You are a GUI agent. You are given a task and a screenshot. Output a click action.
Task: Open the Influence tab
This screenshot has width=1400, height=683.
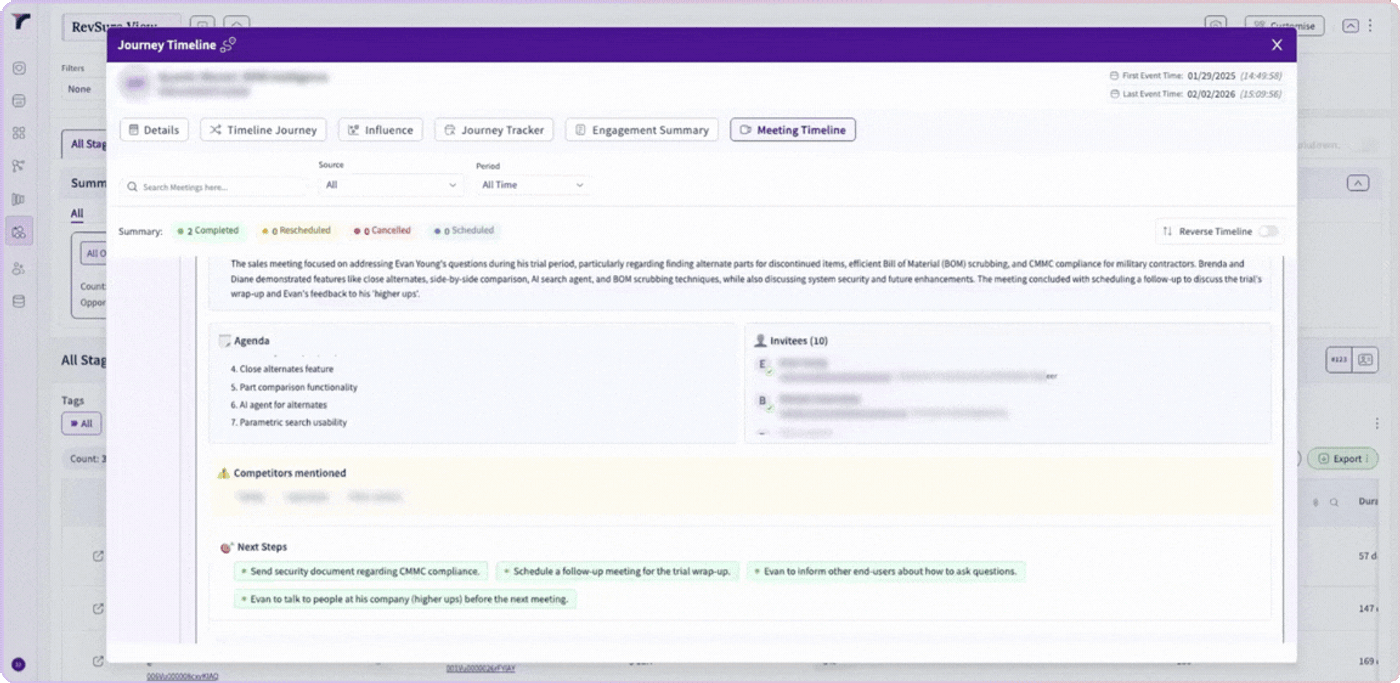(380, 130)
